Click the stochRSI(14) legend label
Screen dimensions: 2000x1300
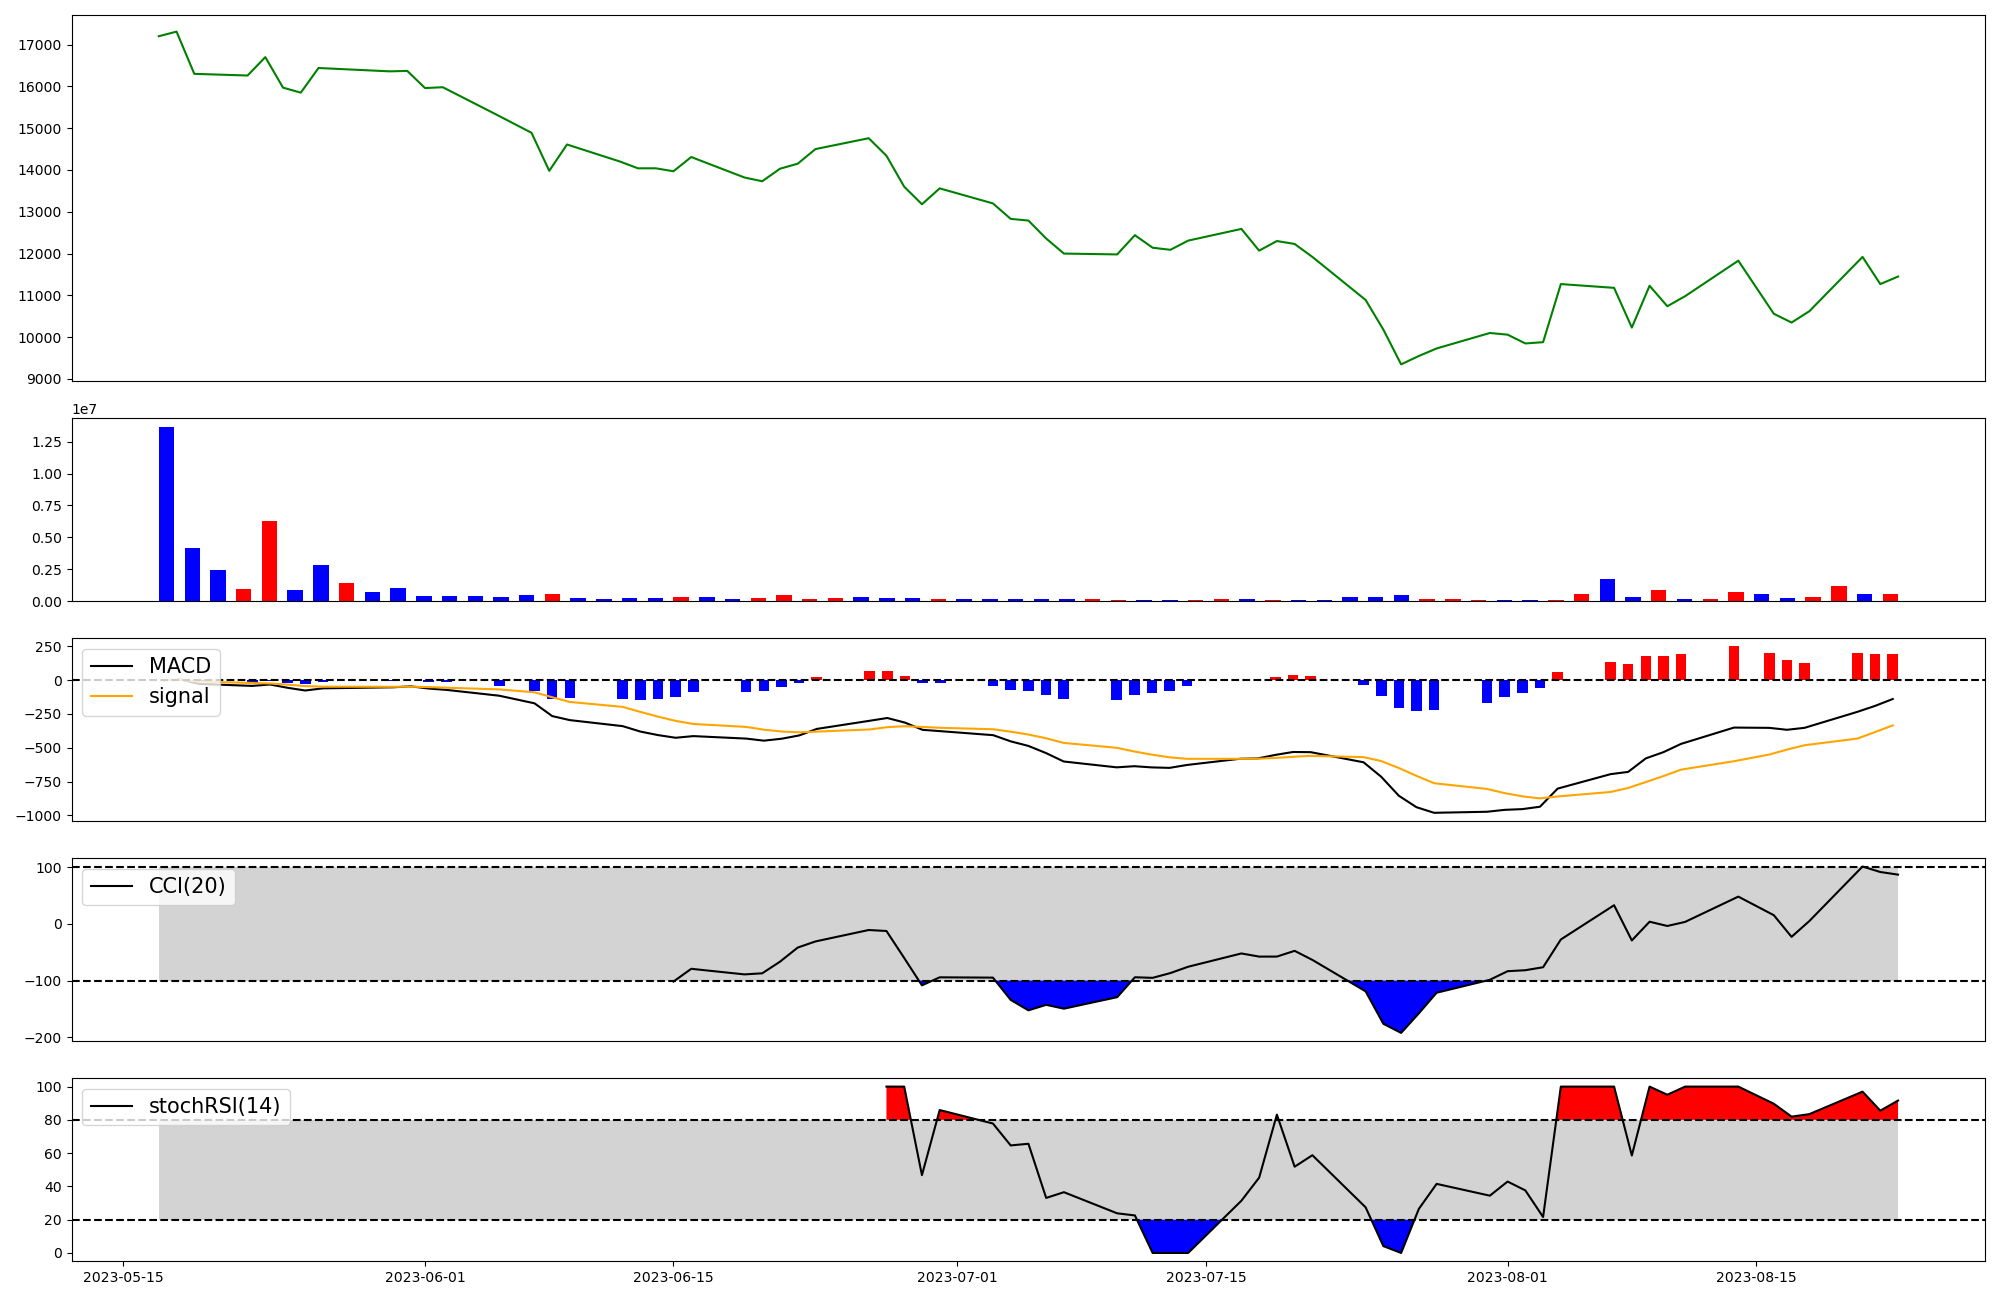coord(214,1106)
